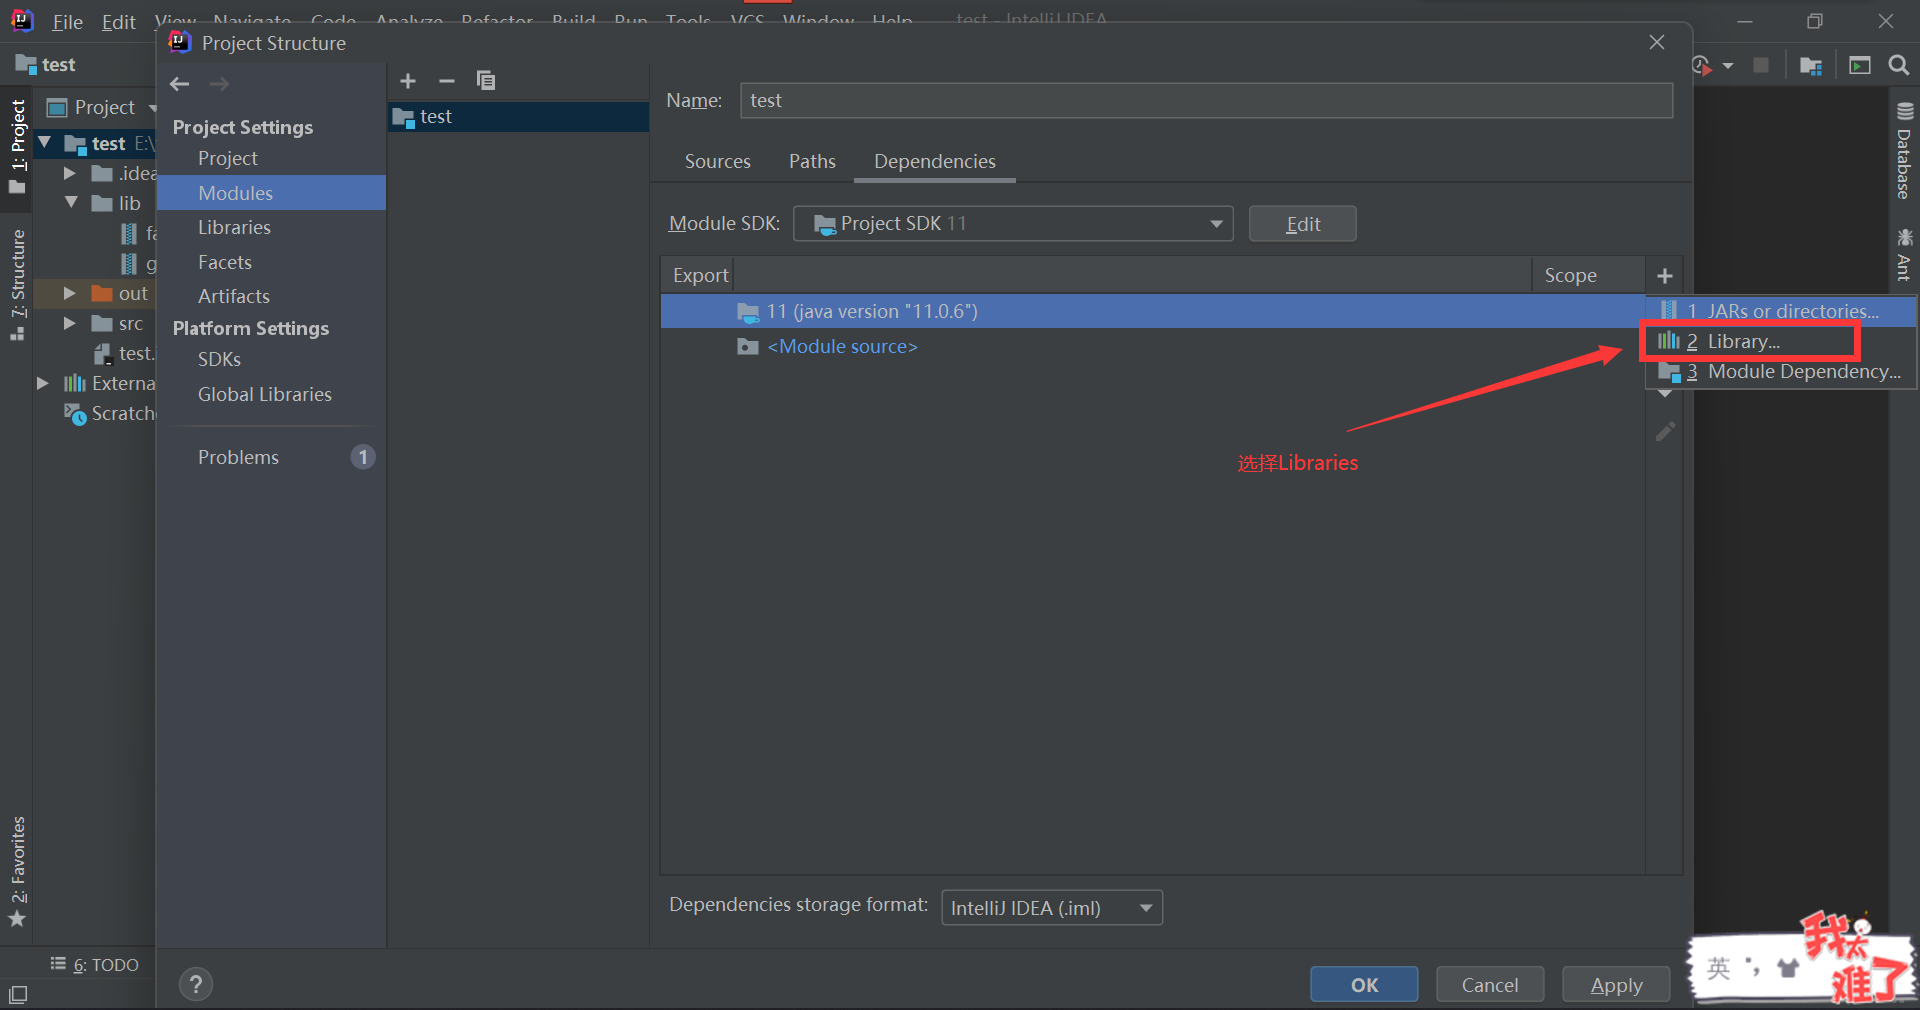1920x1010 pixels.
Task: Open the Ant tool window
Action: 1904,255
